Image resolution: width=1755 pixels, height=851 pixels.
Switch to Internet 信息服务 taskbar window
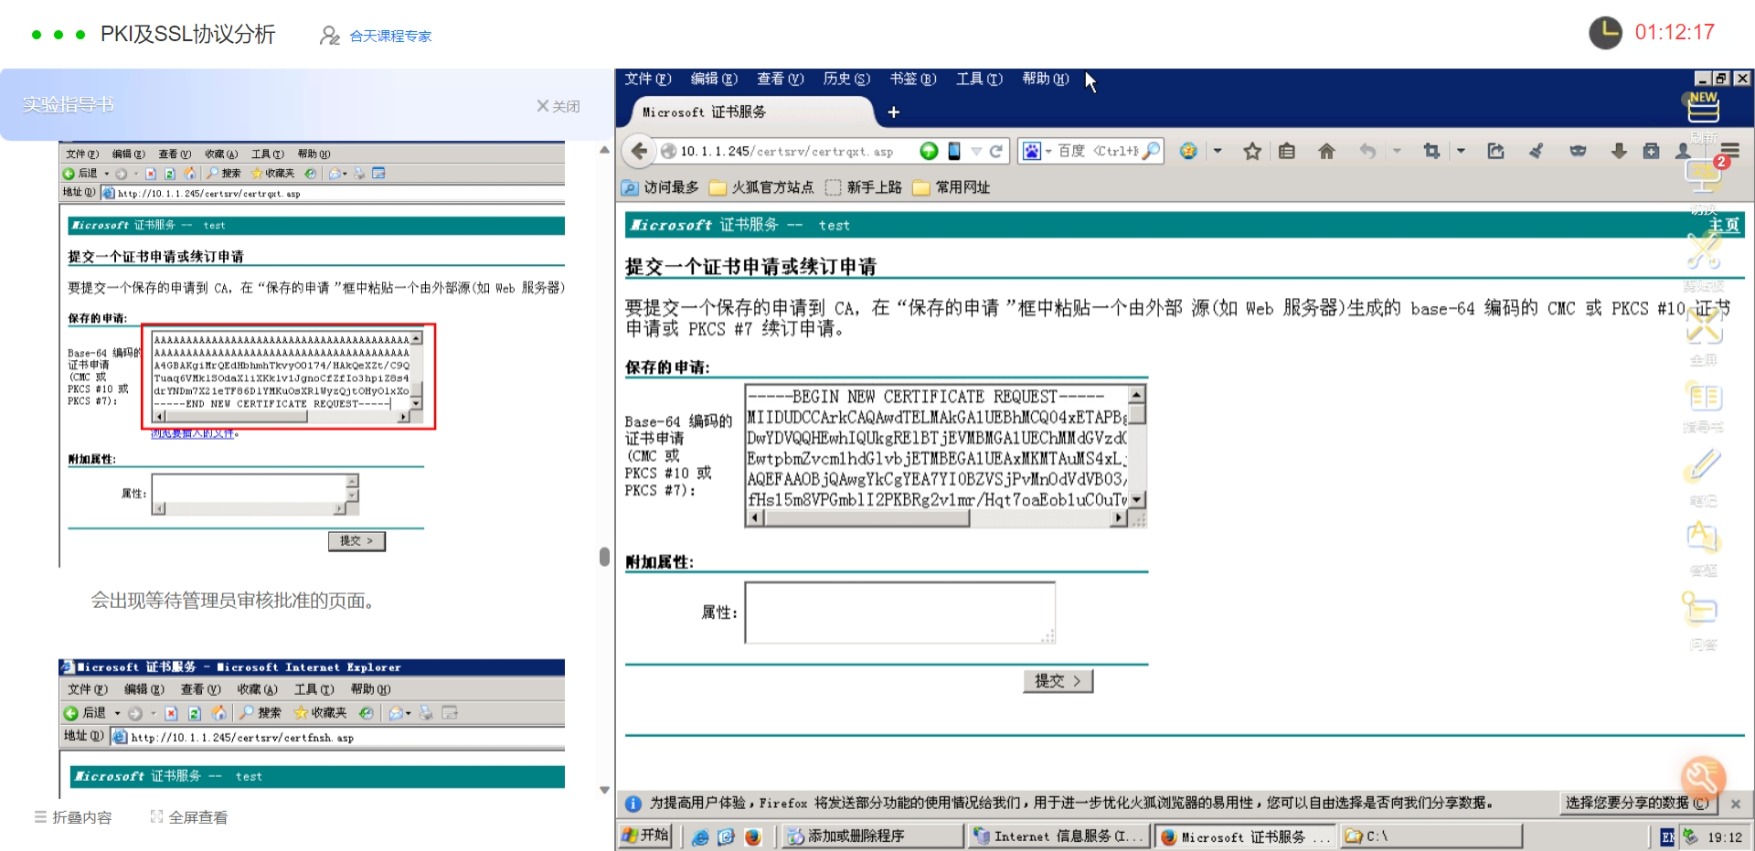click(1059, 836)
